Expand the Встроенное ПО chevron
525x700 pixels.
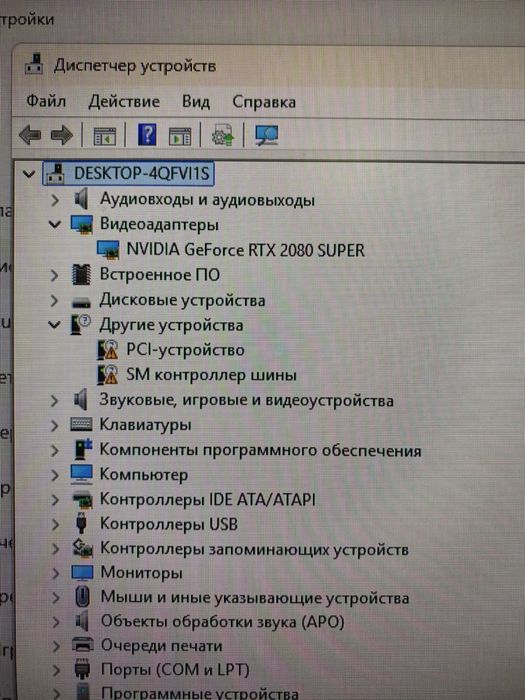(55, 275)
